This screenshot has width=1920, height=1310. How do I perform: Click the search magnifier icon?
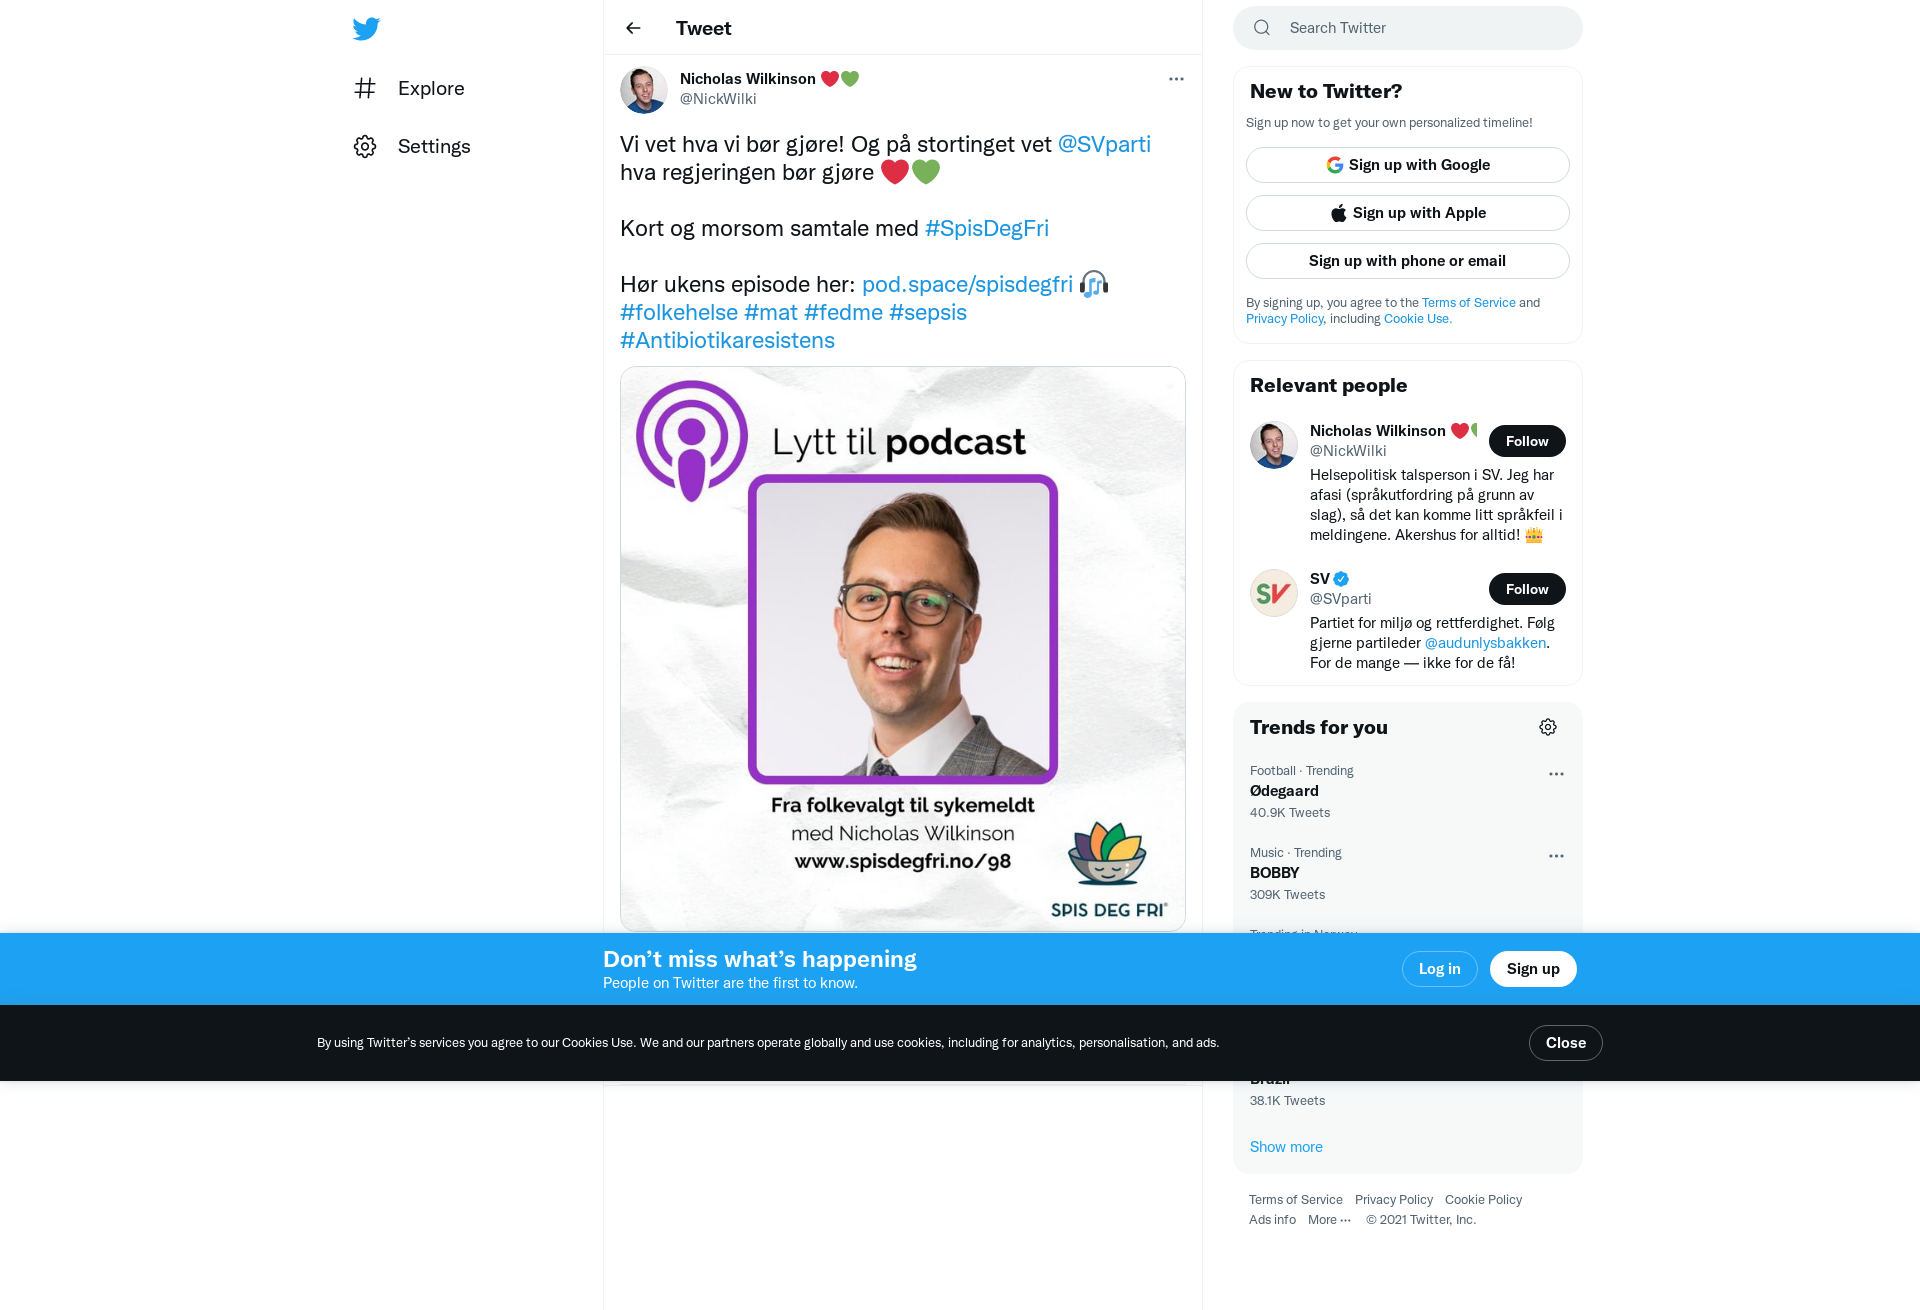coord(1262,28)
